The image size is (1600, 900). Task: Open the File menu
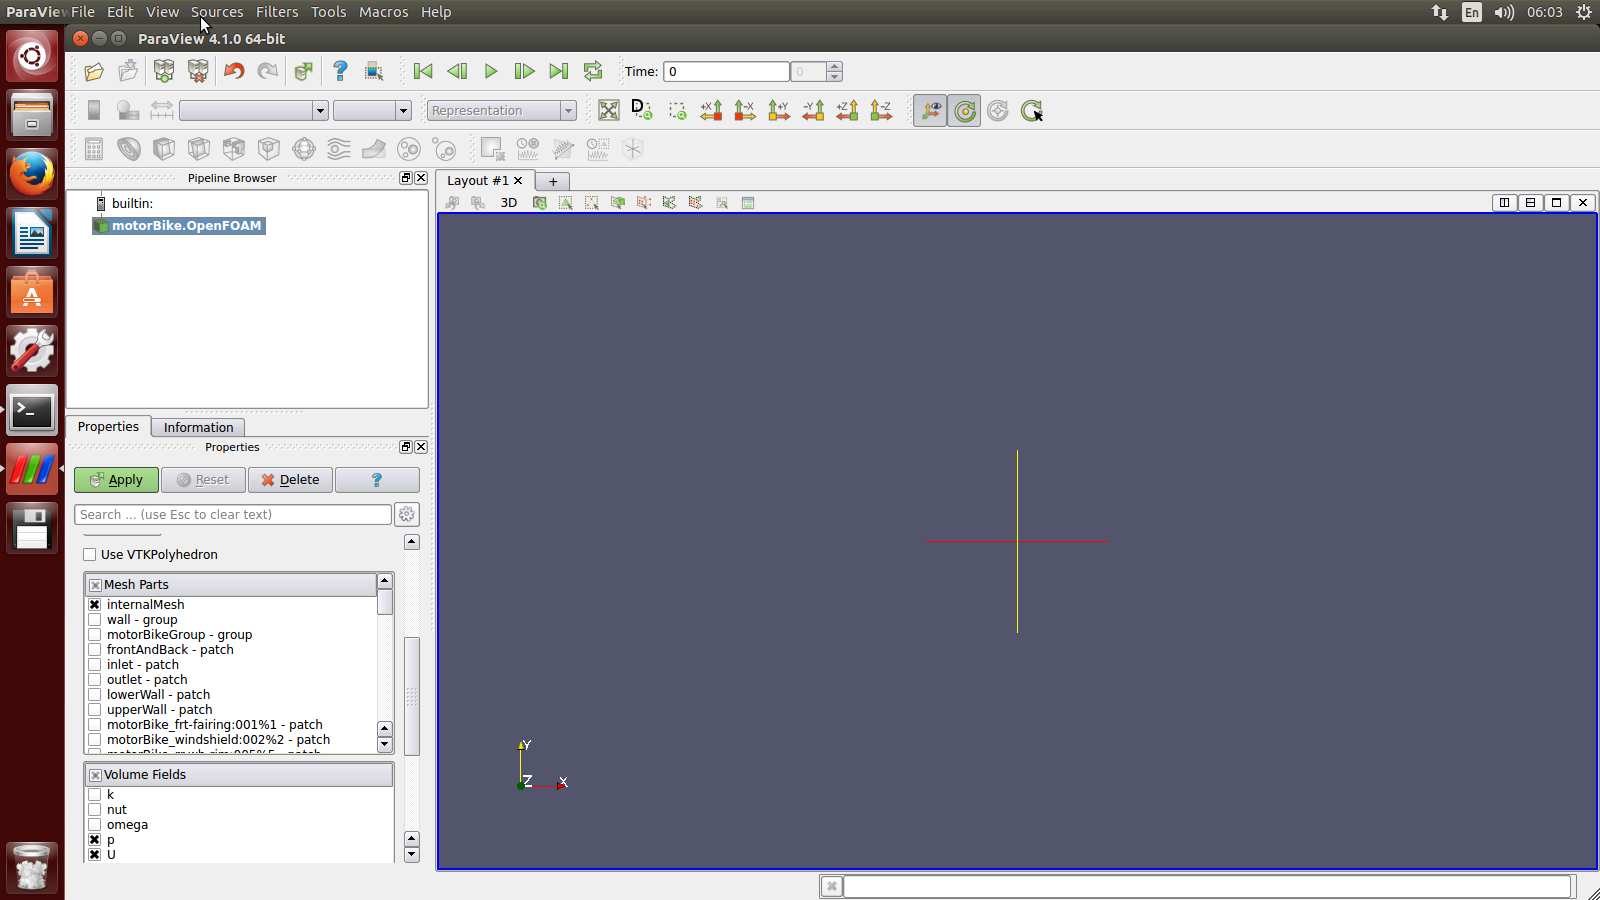[83, 12]
